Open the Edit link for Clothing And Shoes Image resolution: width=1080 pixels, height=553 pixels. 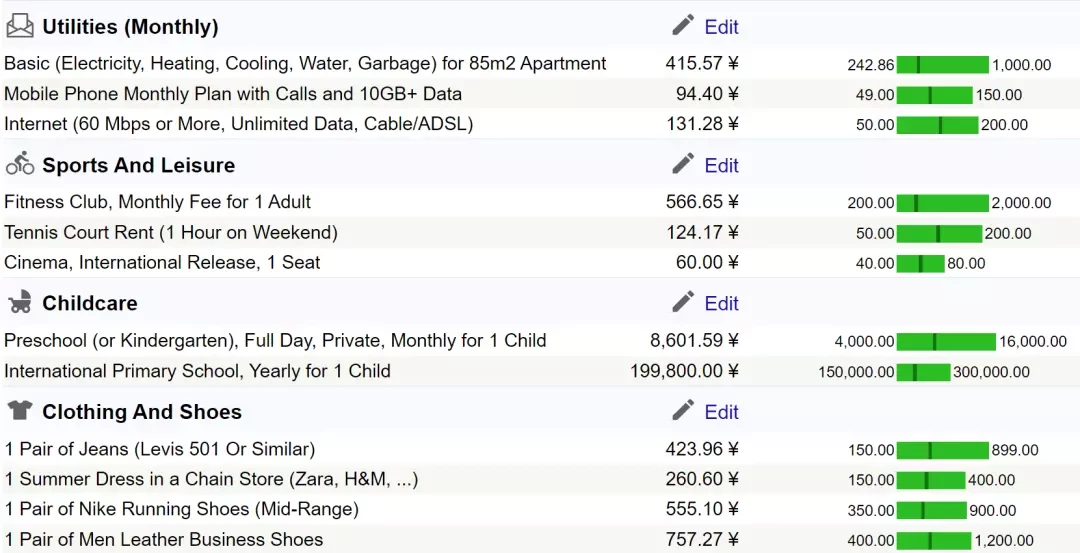721,412
